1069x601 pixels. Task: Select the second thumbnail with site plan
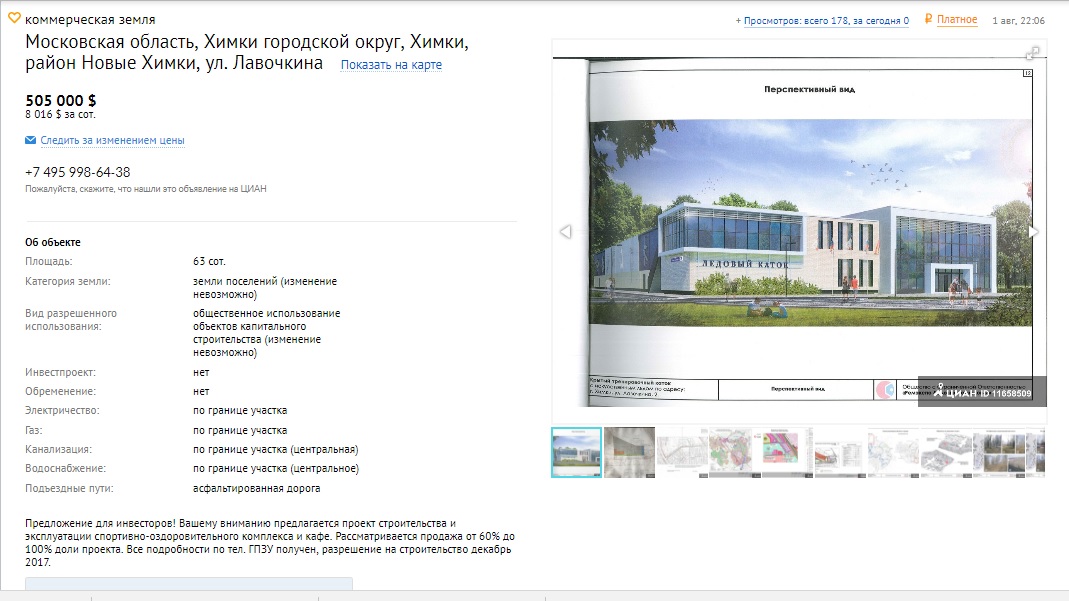tap(630, 453)
